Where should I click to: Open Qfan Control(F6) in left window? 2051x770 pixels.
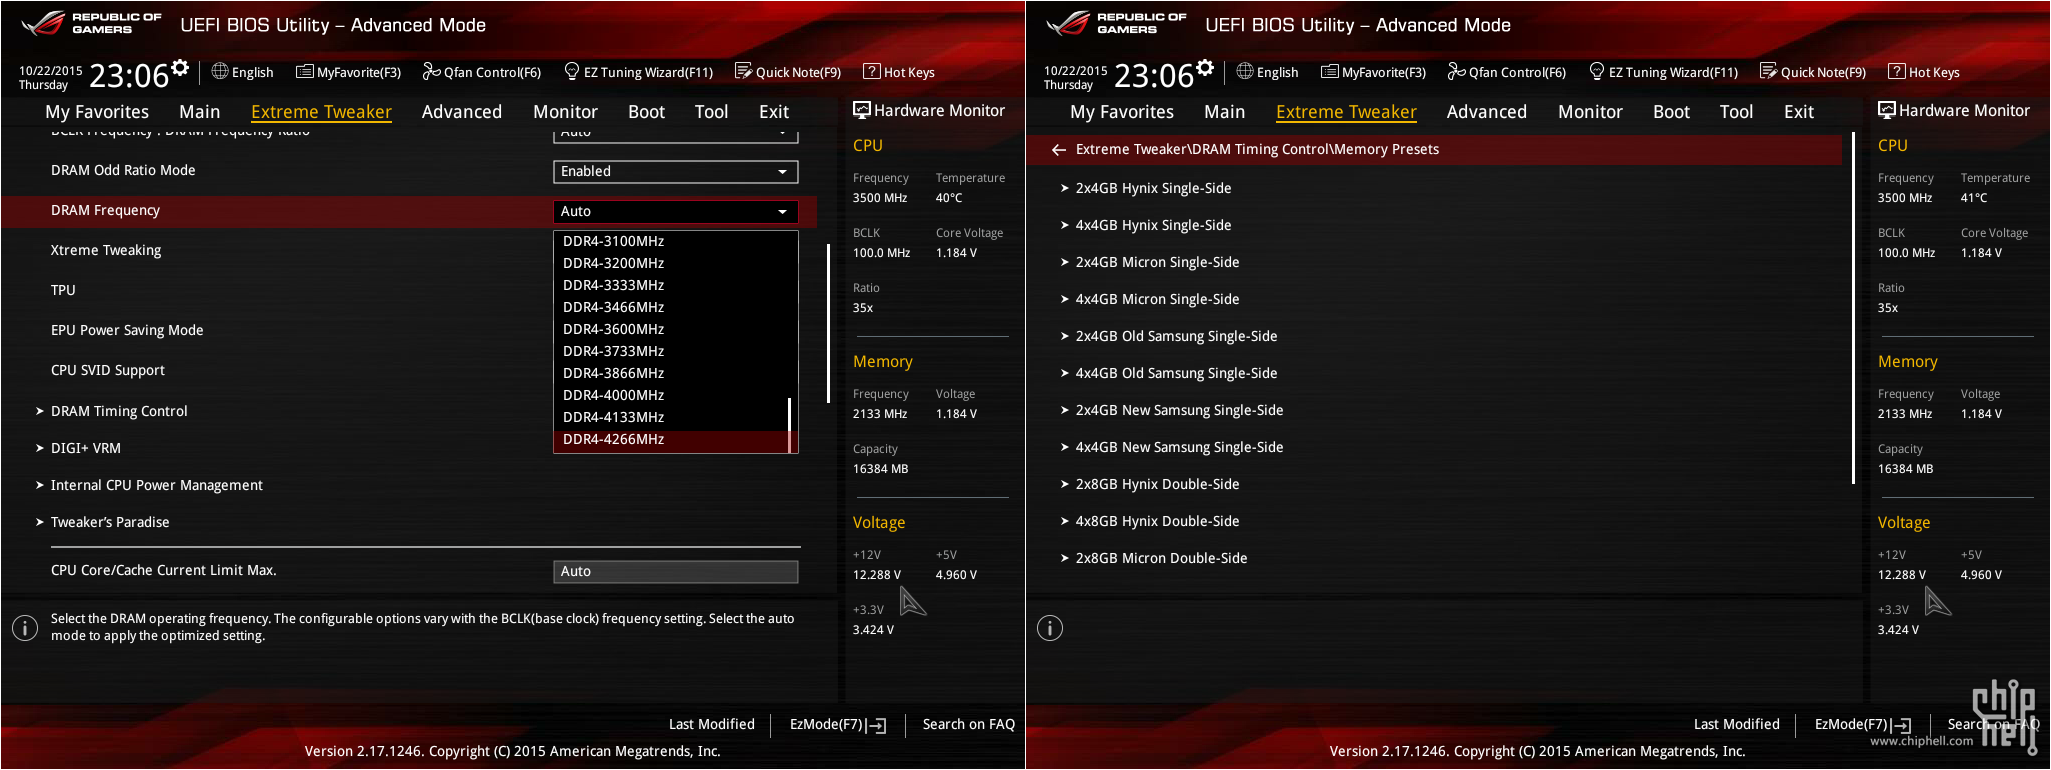482,72
